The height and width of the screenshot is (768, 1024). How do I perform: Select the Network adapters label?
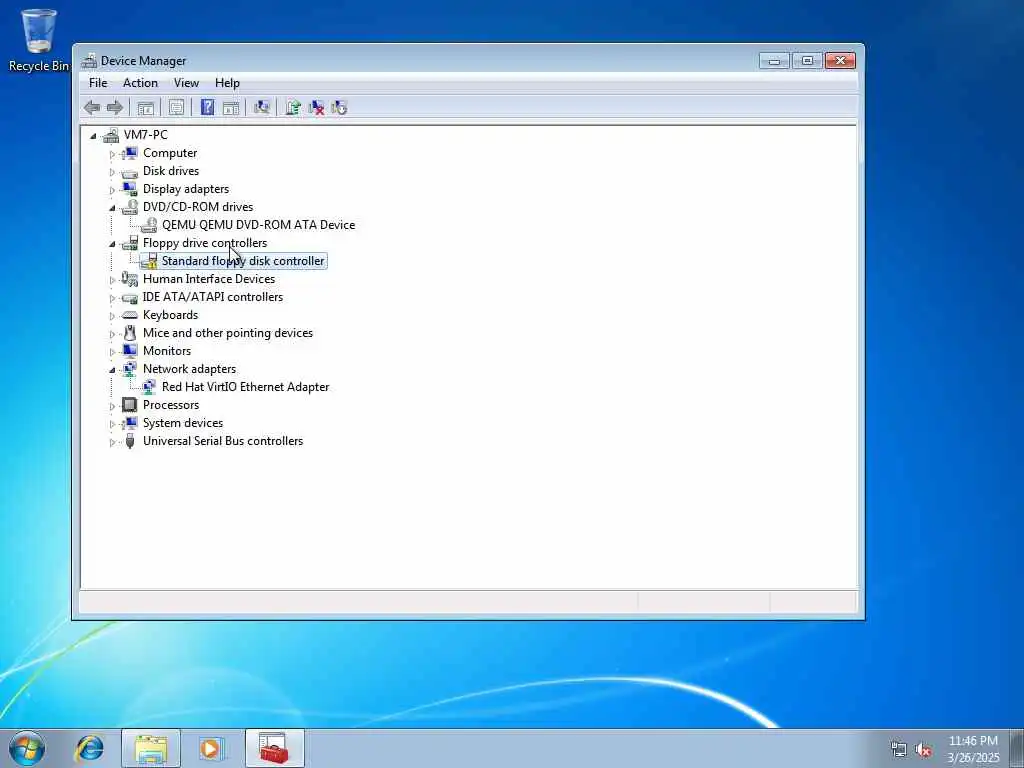pyautogui.click(x=189, y=369)
